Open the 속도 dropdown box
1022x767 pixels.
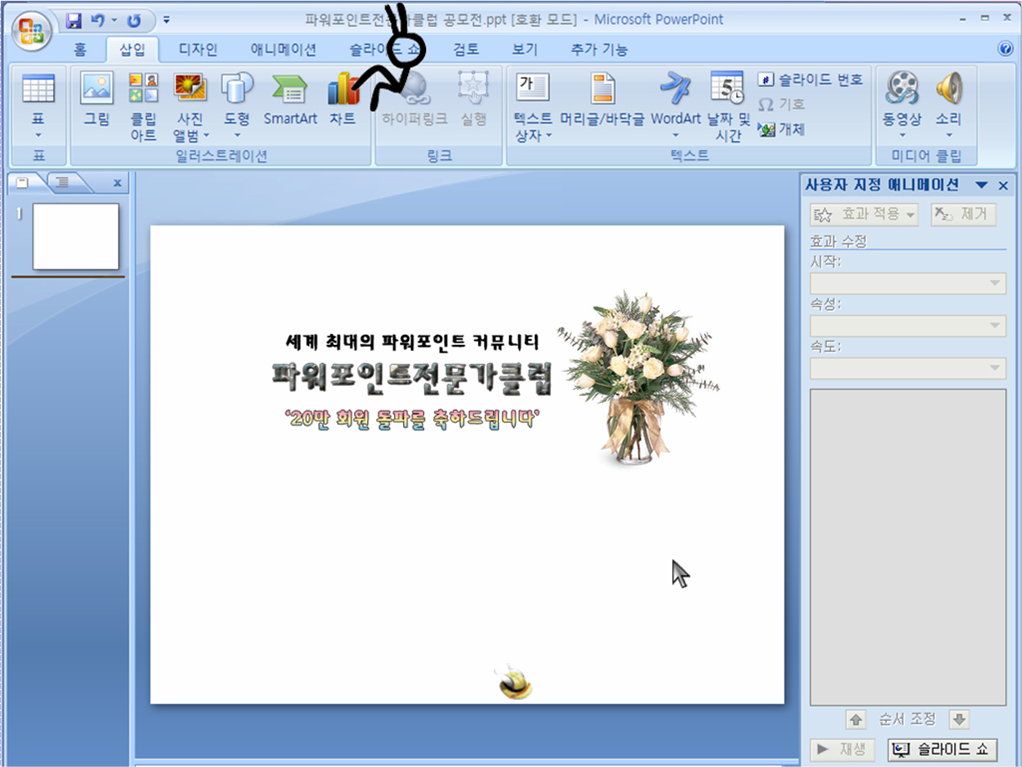[x=908, y=368]
